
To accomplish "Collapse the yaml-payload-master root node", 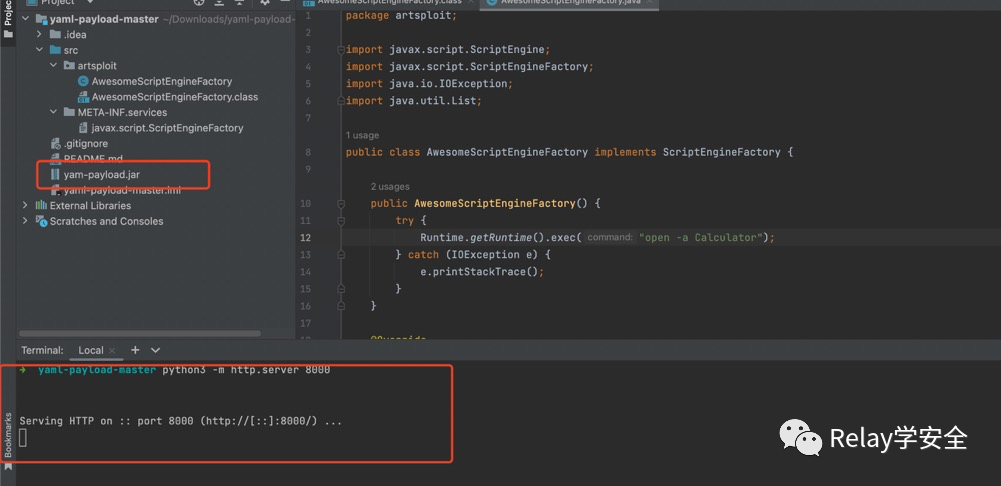I will click(x=26, y=19).
